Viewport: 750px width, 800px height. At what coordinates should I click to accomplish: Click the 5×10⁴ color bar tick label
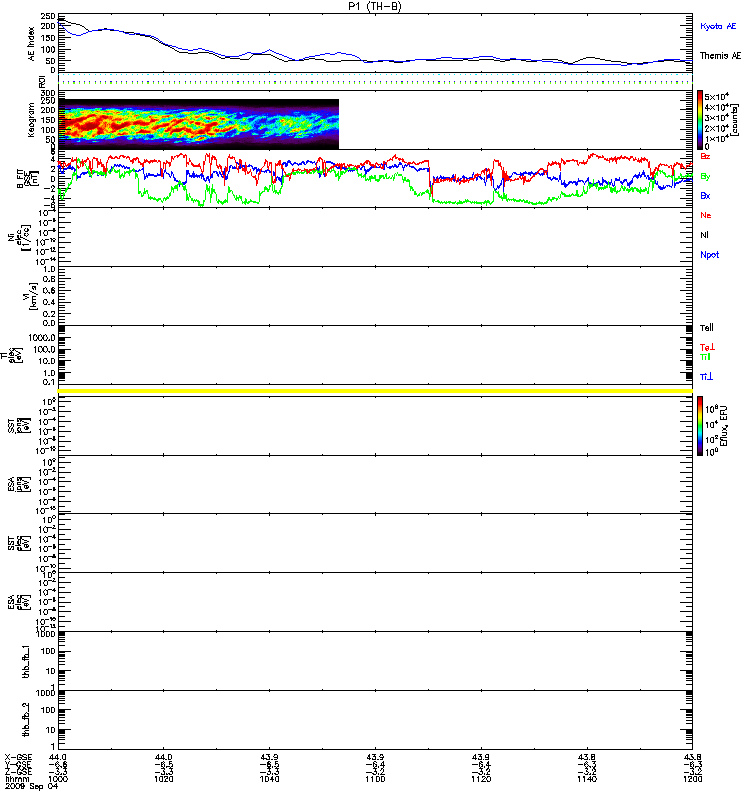(716, 96)
